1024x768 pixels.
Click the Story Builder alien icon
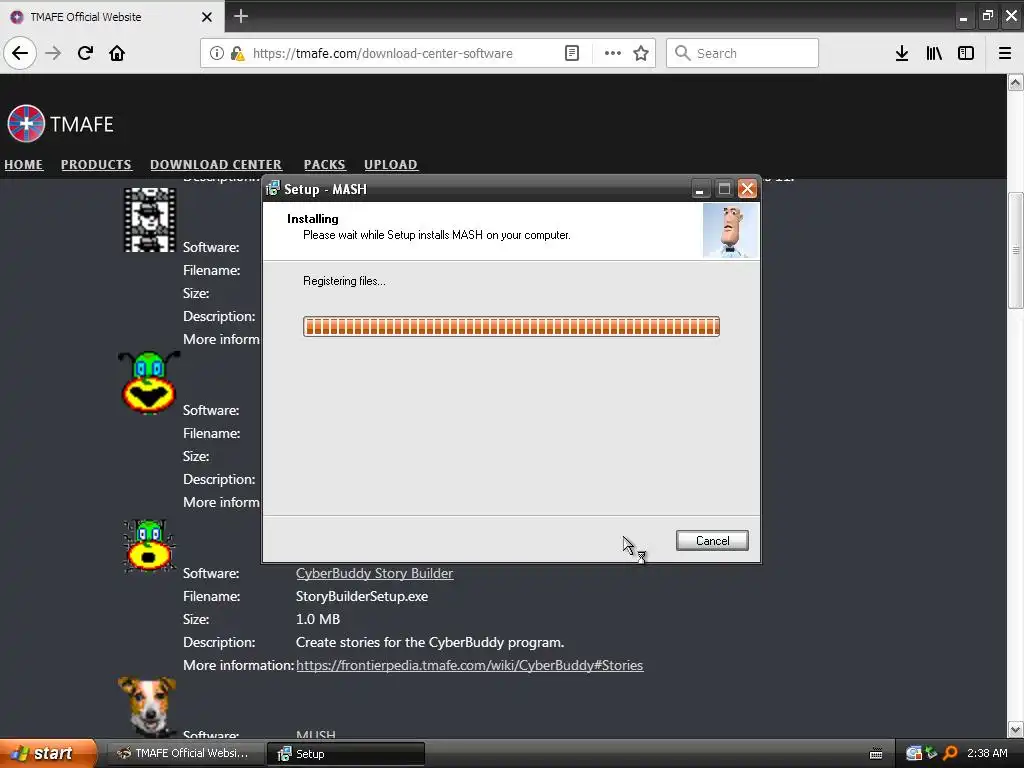click(x=150, y=545)
